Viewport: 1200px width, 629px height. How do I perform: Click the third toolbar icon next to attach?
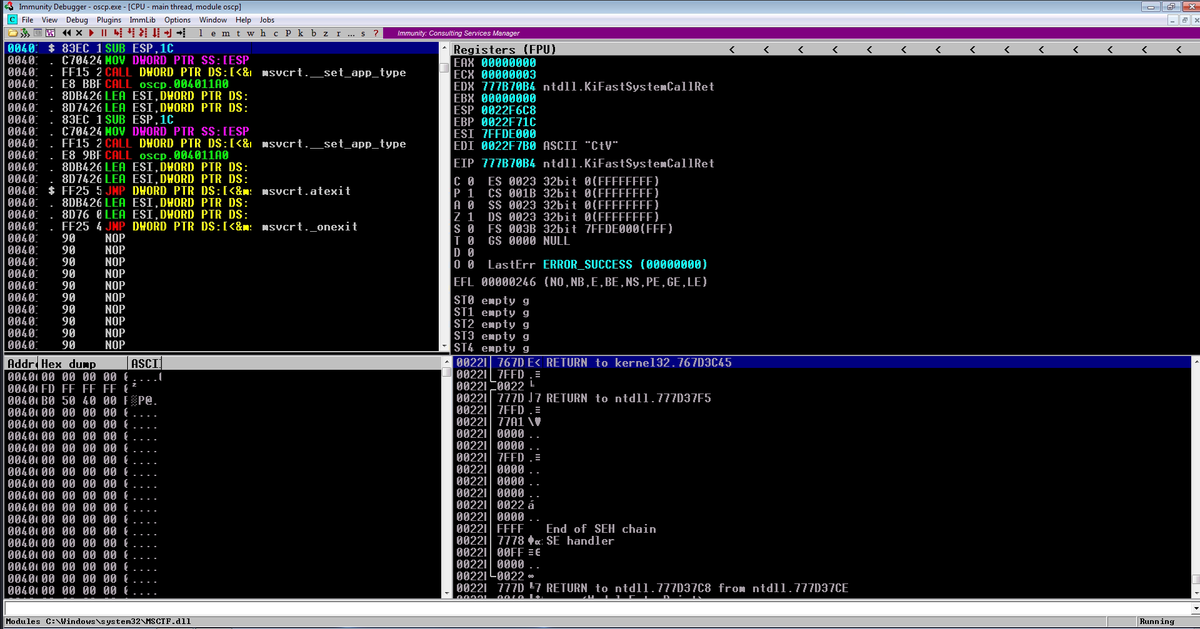coord(38,33)
